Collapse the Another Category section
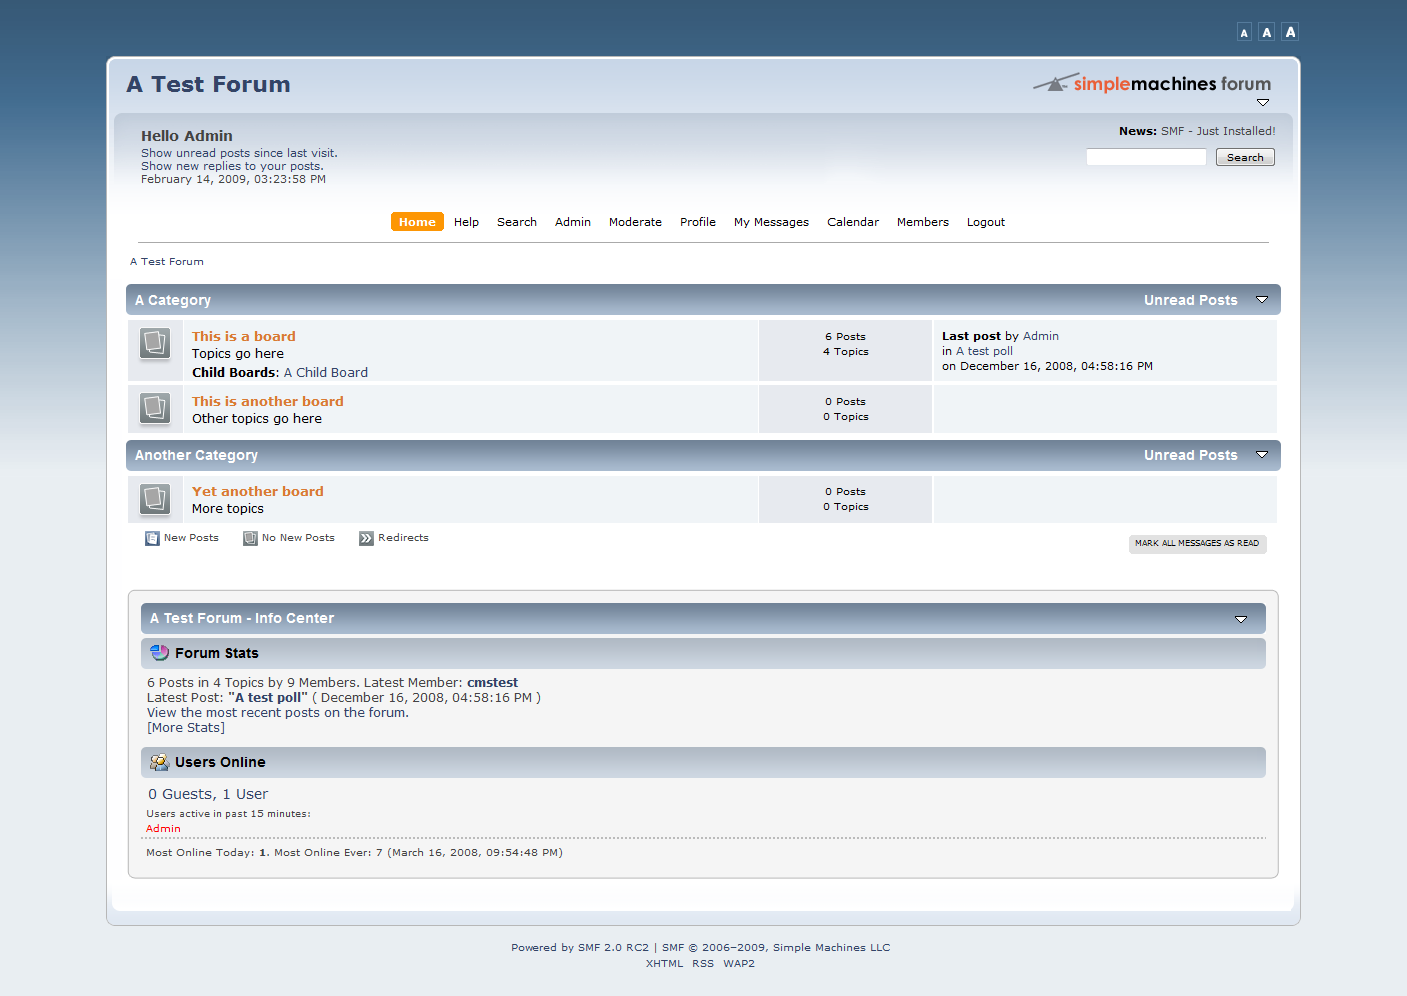The height and width of the screenshot is (996, 1407). click(x=1262, y=454)
